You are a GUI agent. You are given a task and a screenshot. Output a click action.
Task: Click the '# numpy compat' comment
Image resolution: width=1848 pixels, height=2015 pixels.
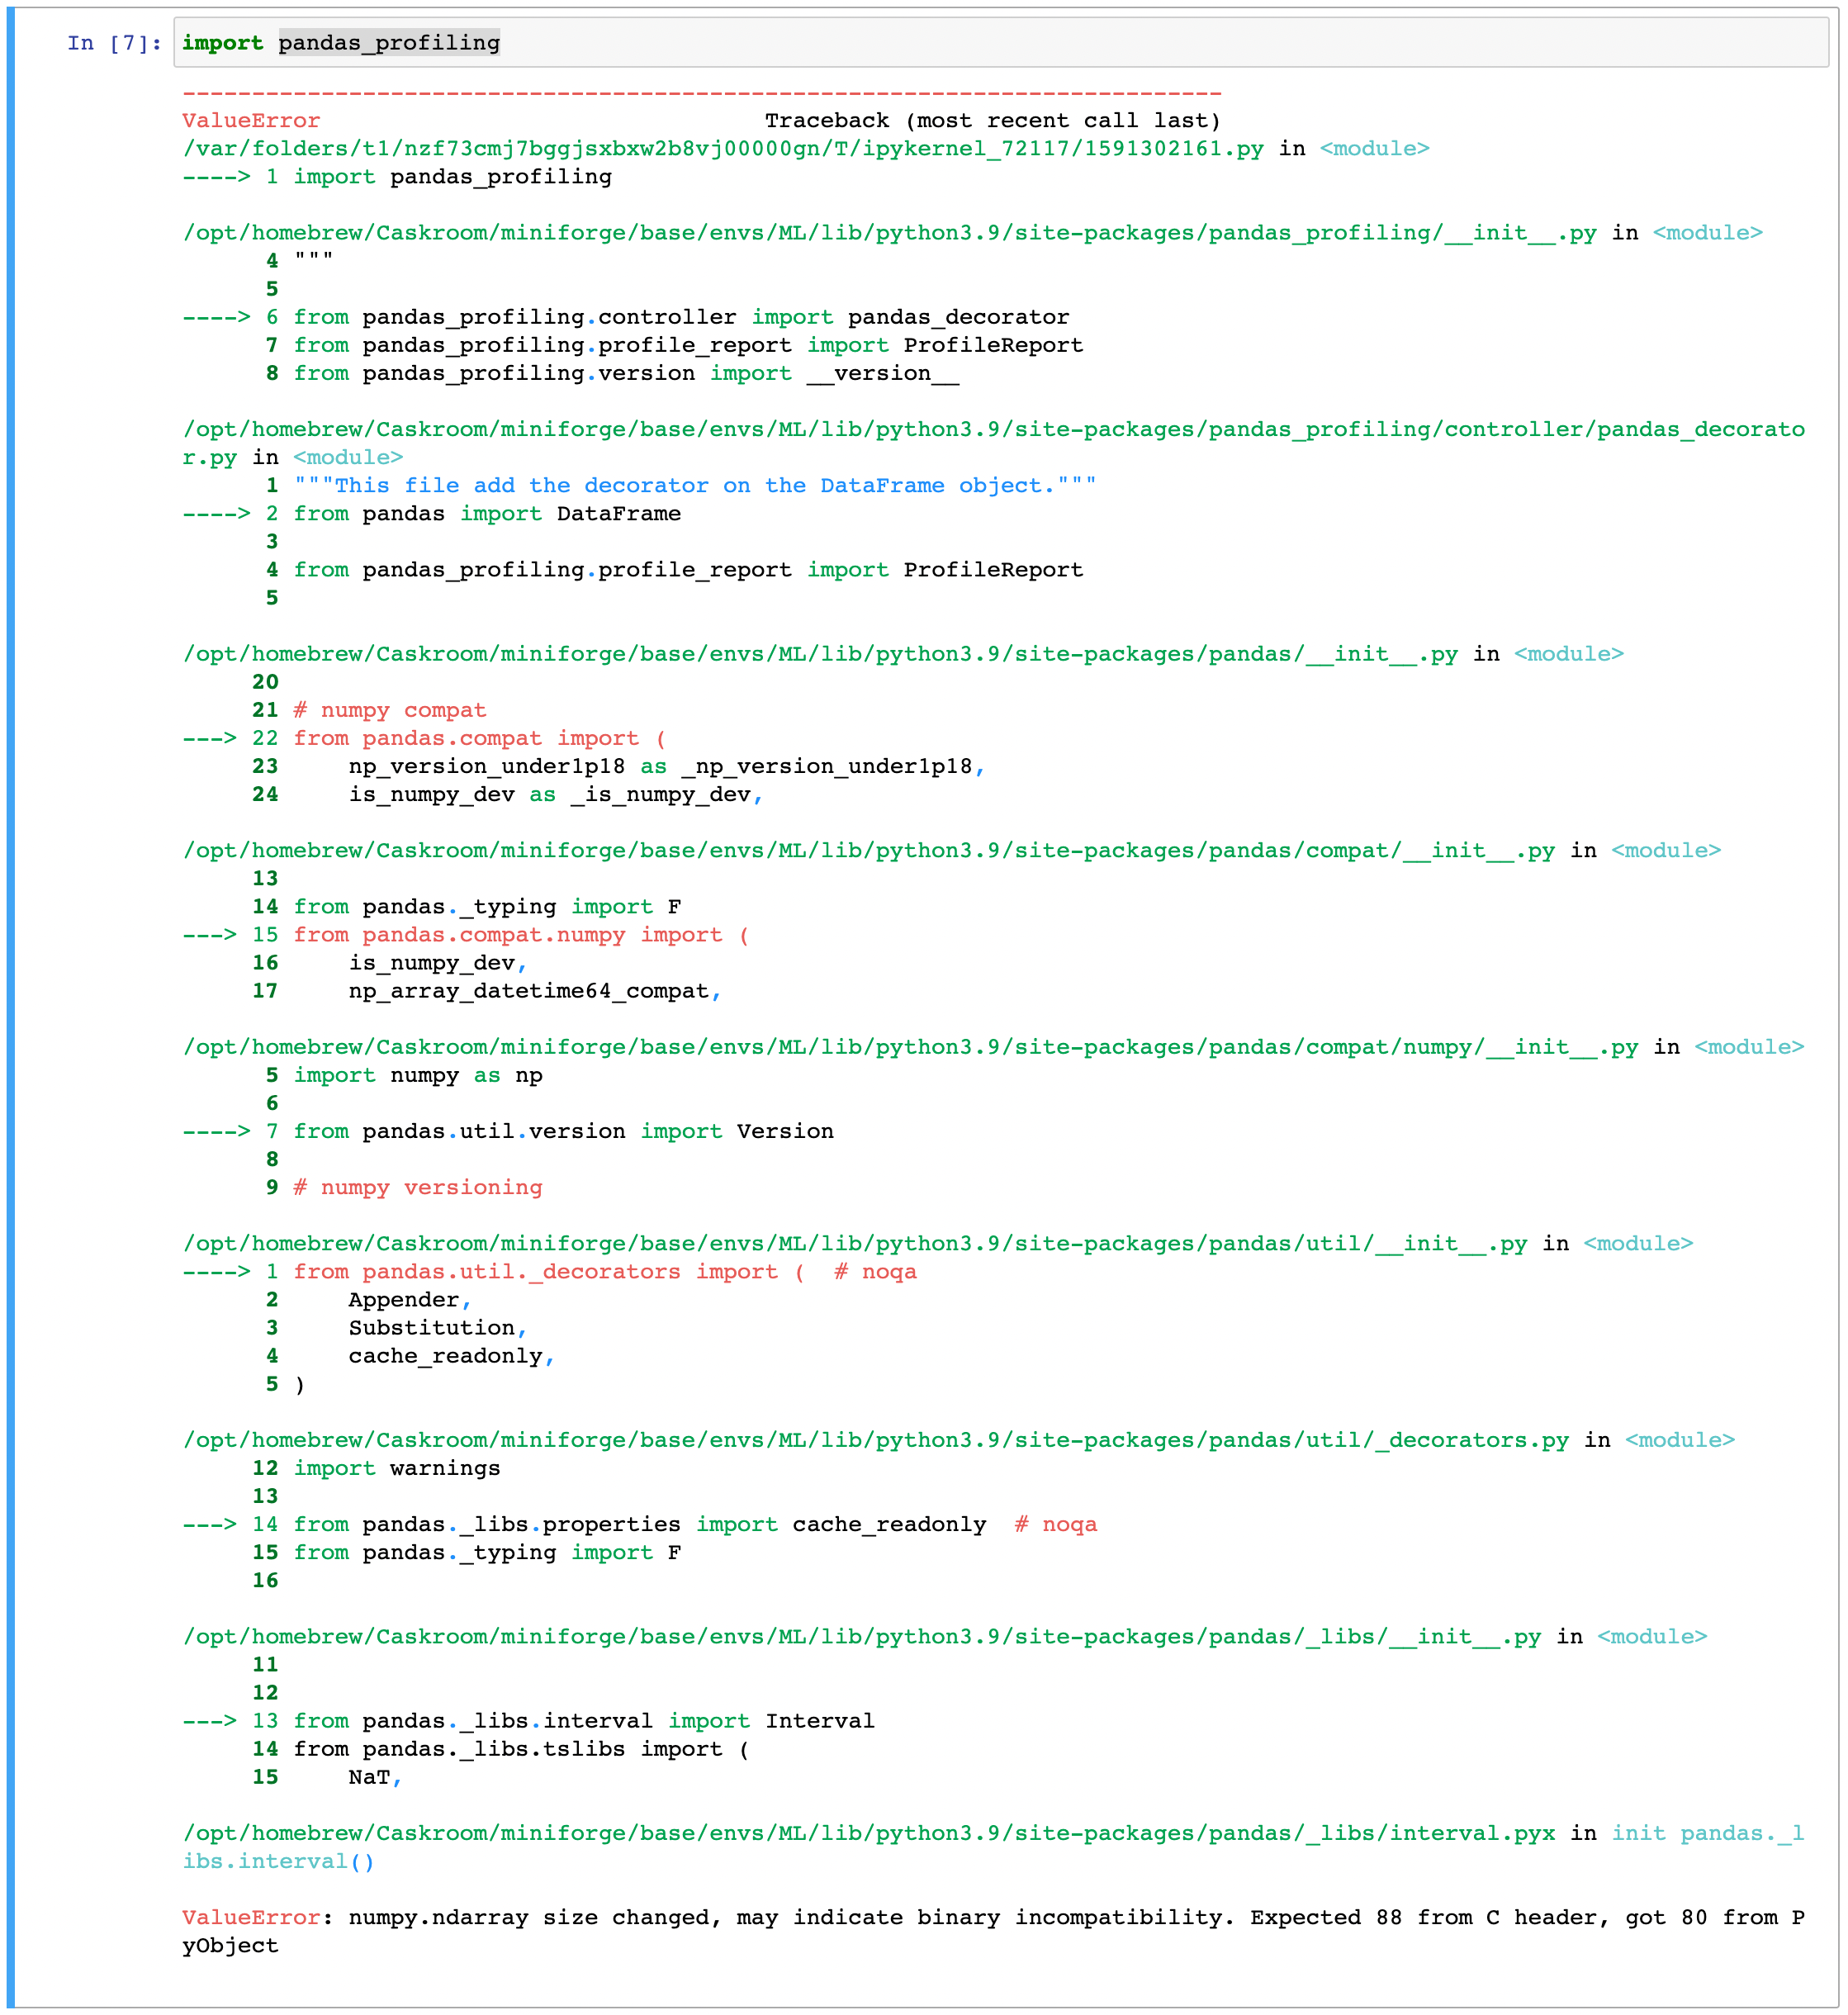[x=390, y=710]
